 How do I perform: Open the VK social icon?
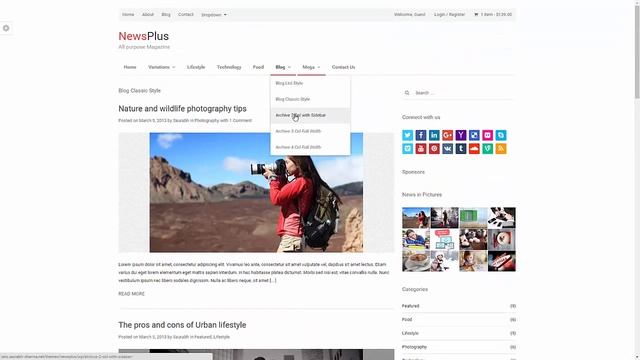point(447,149)
